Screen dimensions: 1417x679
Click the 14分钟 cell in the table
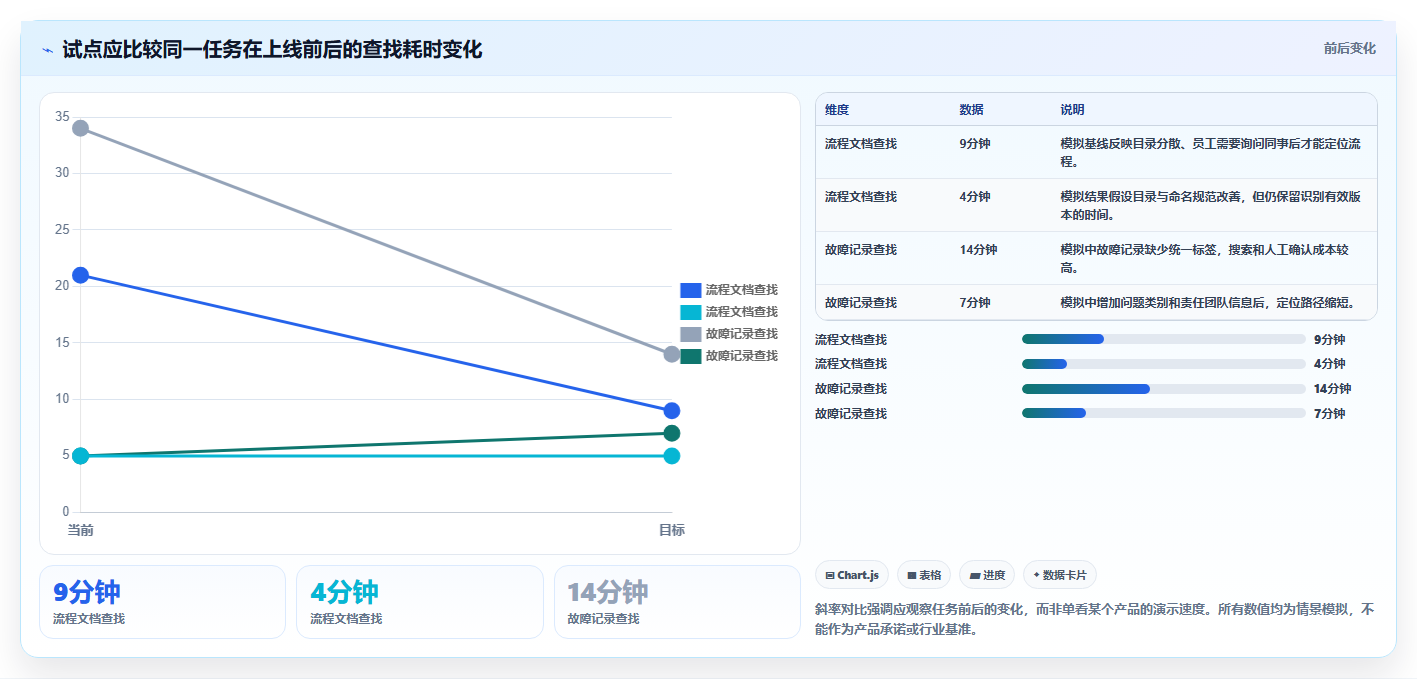click(x=978, y=250)
